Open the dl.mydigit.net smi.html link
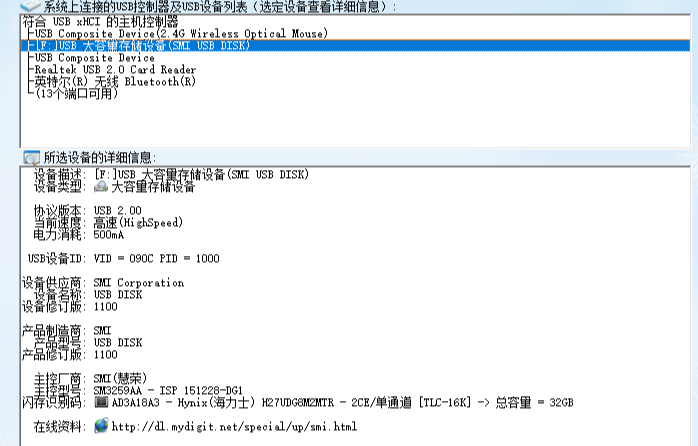The width and height of the screenshot is (698, 446). pyautogui.click(x=234, y=427)
